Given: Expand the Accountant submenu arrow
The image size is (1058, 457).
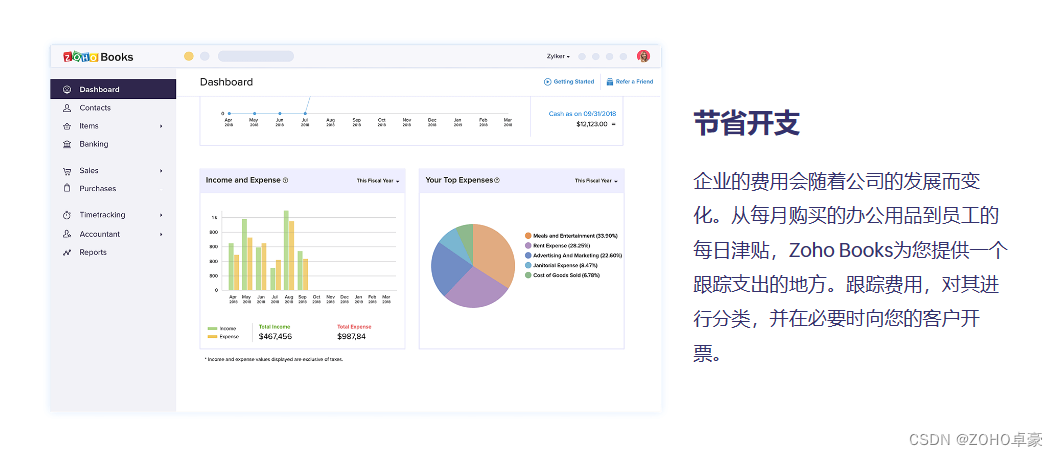Looking at the screenshot, I should (161, 234).
